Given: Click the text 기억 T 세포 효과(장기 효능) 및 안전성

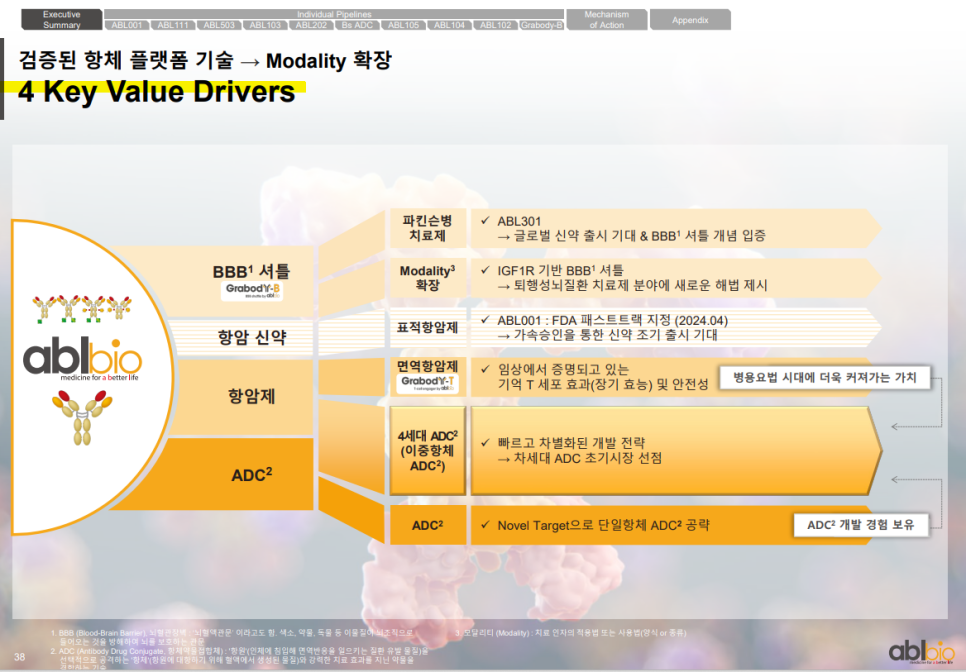Looking at the screenshot, I should pyautogui.click(x=603, y=384).
